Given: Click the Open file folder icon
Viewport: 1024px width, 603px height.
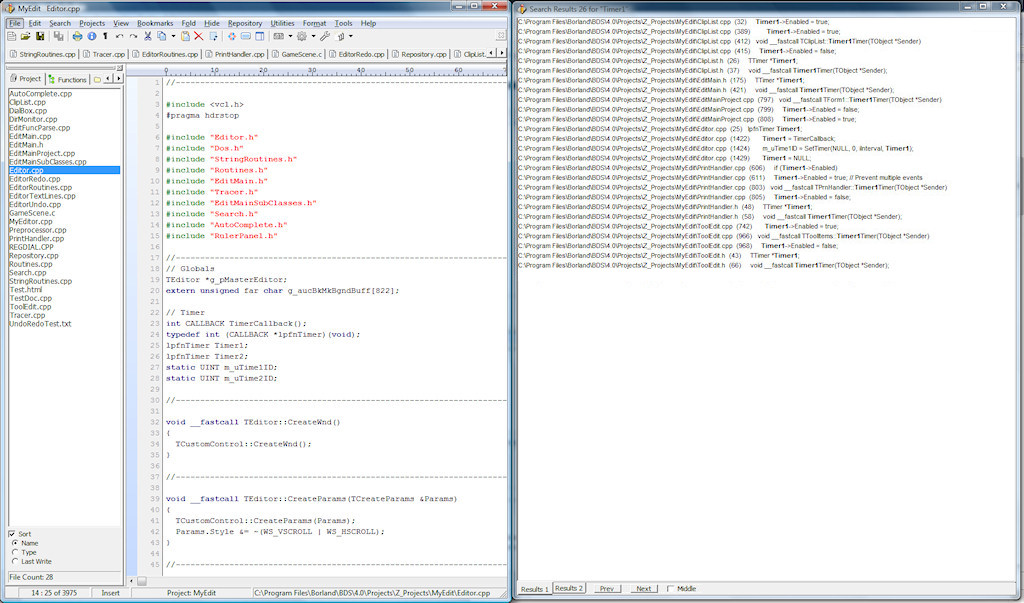Looking at the screenshot, I should click(25, 37).
